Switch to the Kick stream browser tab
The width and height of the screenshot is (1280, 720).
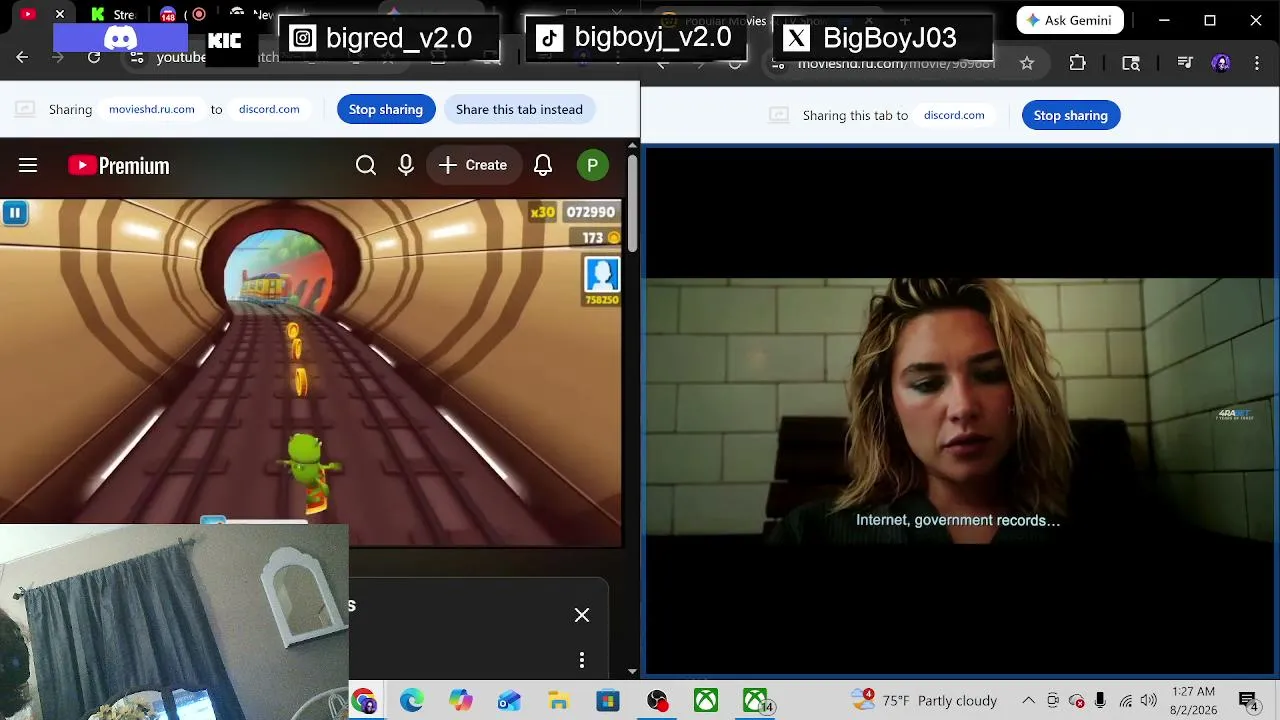(112, 14)
